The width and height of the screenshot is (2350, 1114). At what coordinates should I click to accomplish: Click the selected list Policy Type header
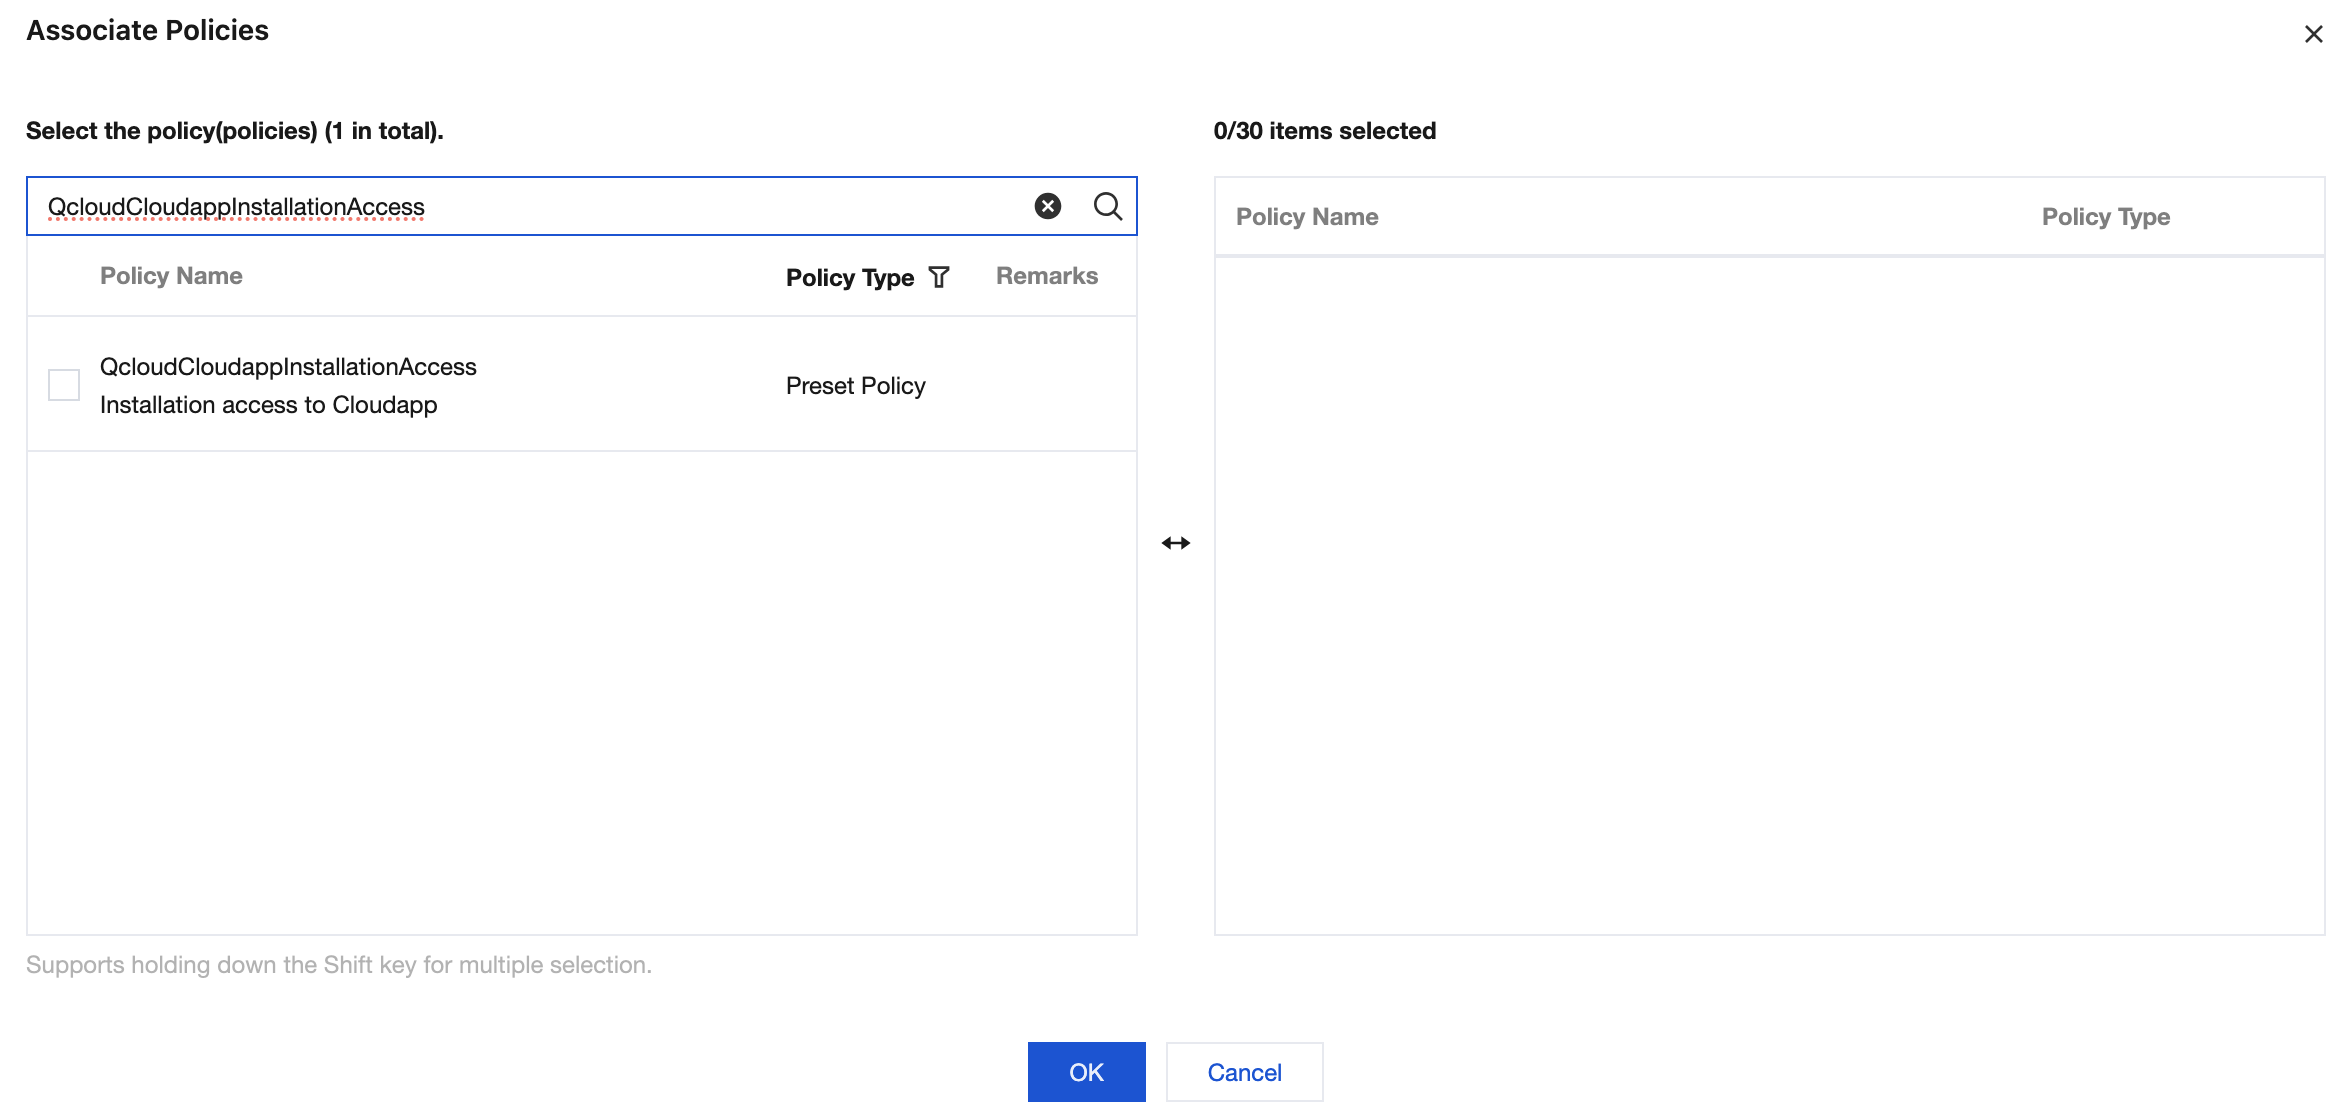(2105, 217)
